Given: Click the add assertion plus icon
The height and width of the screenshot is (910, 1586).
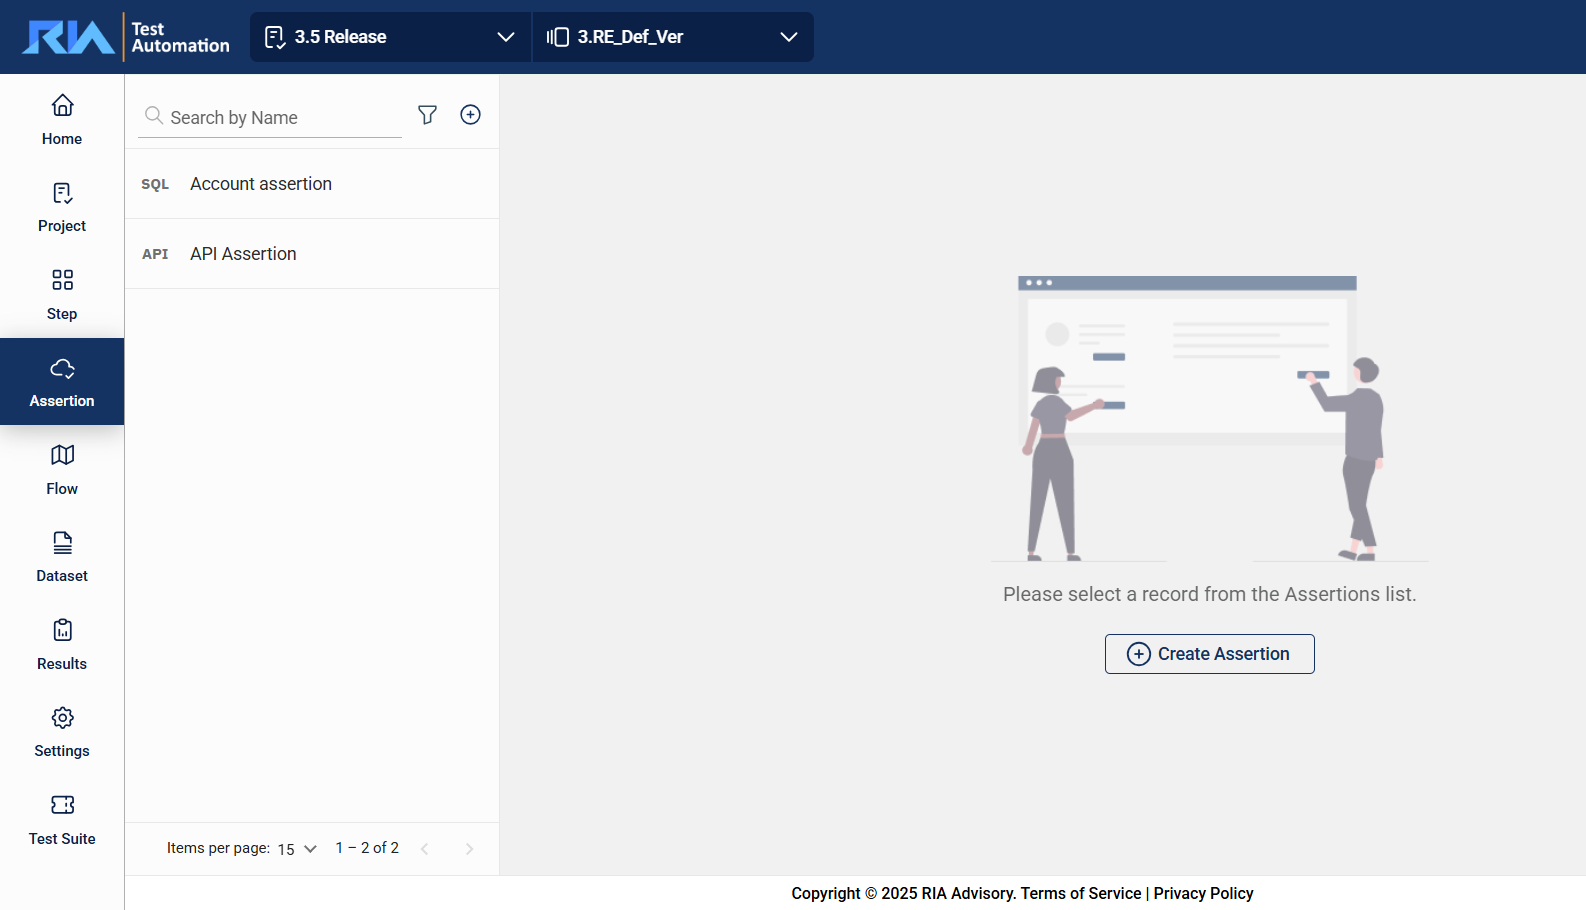Looking at the screenshot, I should 470,115.
